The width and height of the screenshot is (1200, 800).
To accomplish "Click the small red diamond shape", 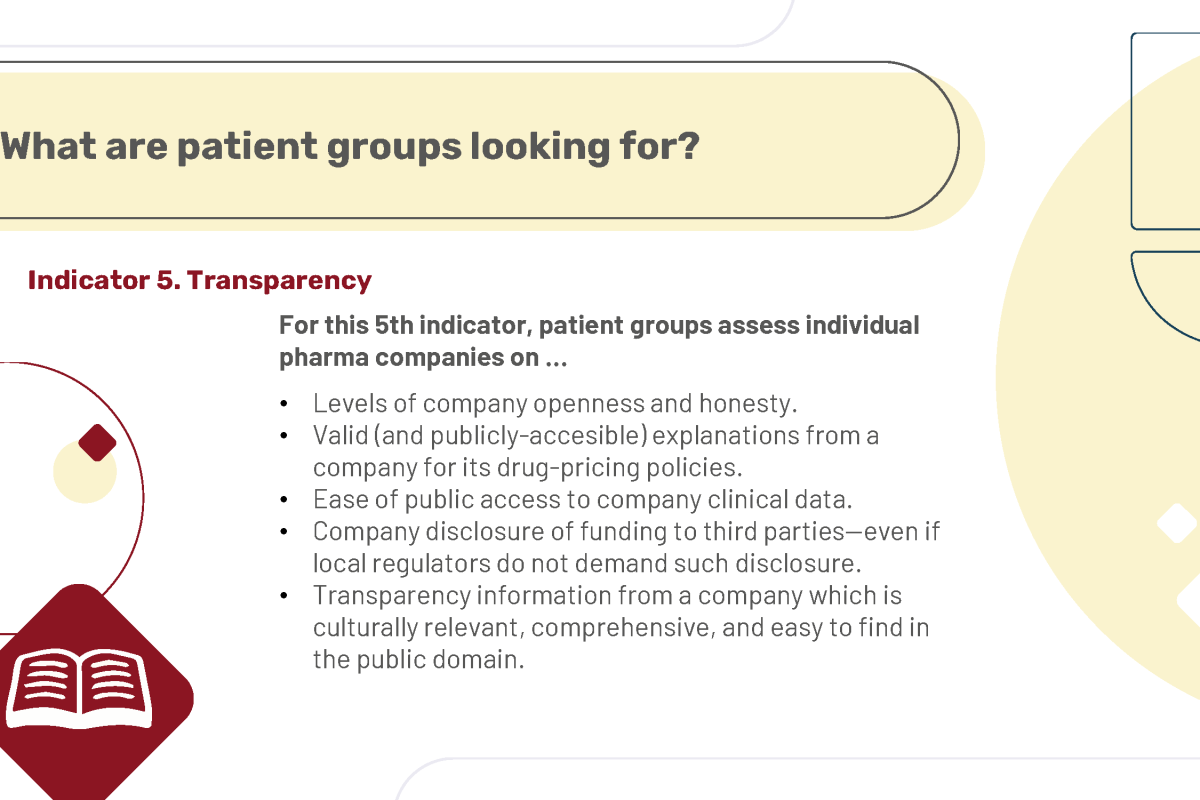I will point(97,442).
